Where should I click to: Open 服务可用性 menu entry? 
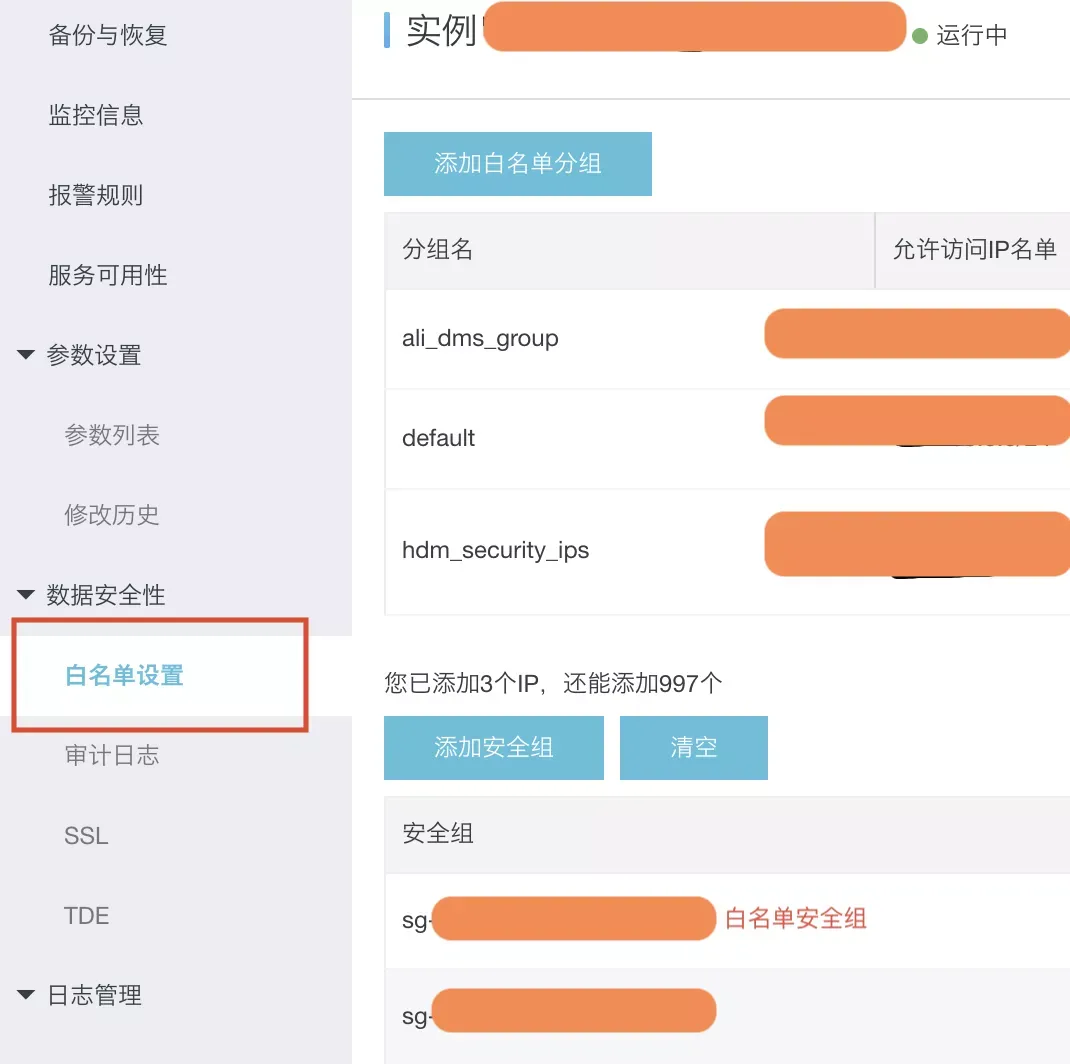coord(108,275)
